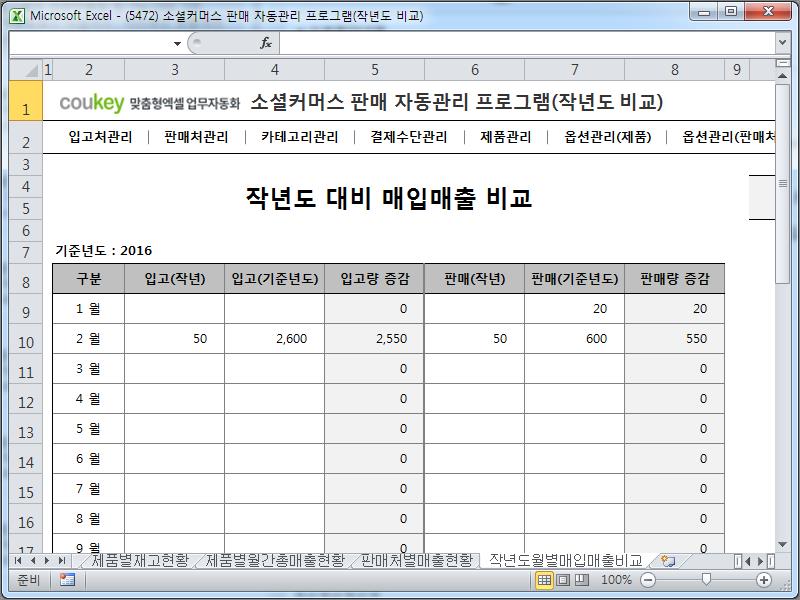Click the 판매량 증감 header cell

tap(674, 279)
